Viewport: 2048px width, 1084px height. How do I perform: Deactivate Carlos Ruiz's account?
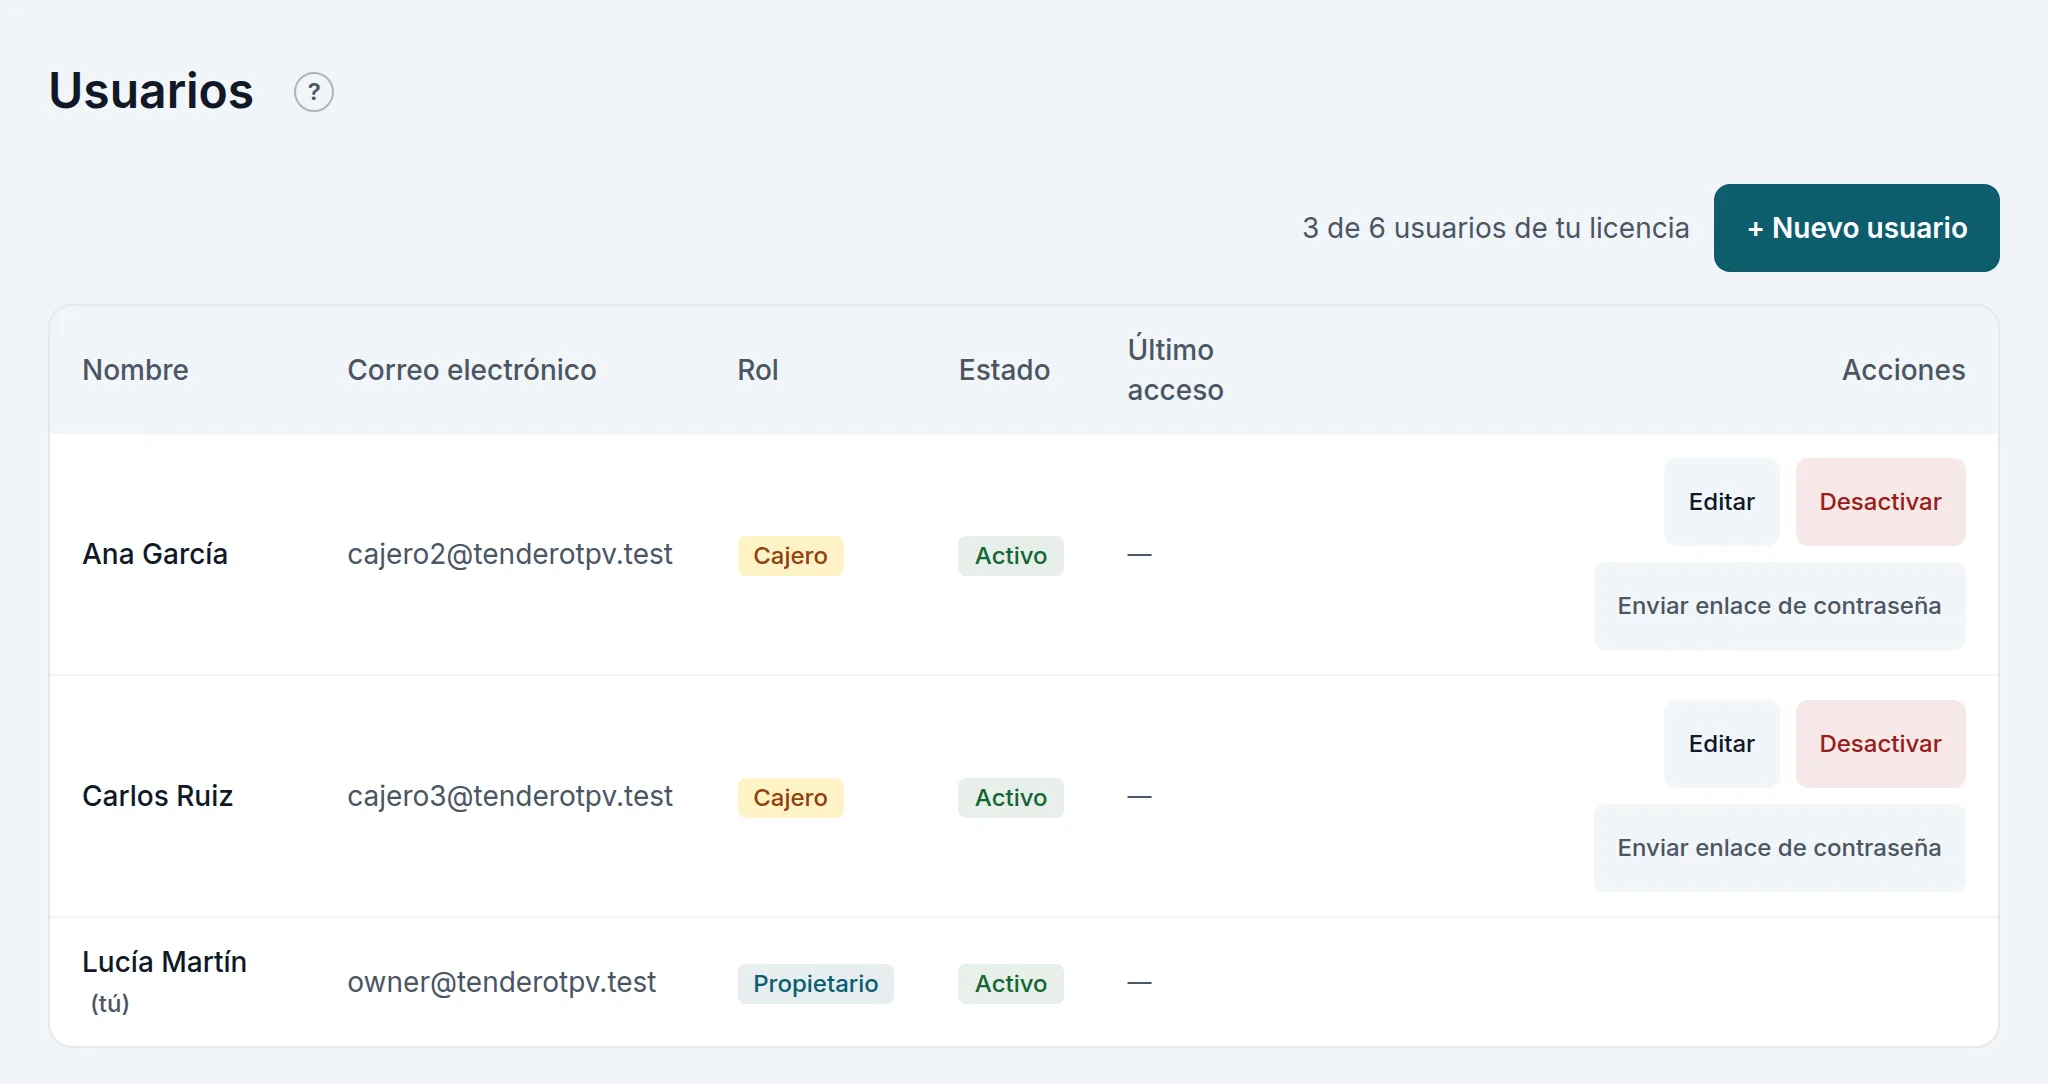click(1880, 744)
